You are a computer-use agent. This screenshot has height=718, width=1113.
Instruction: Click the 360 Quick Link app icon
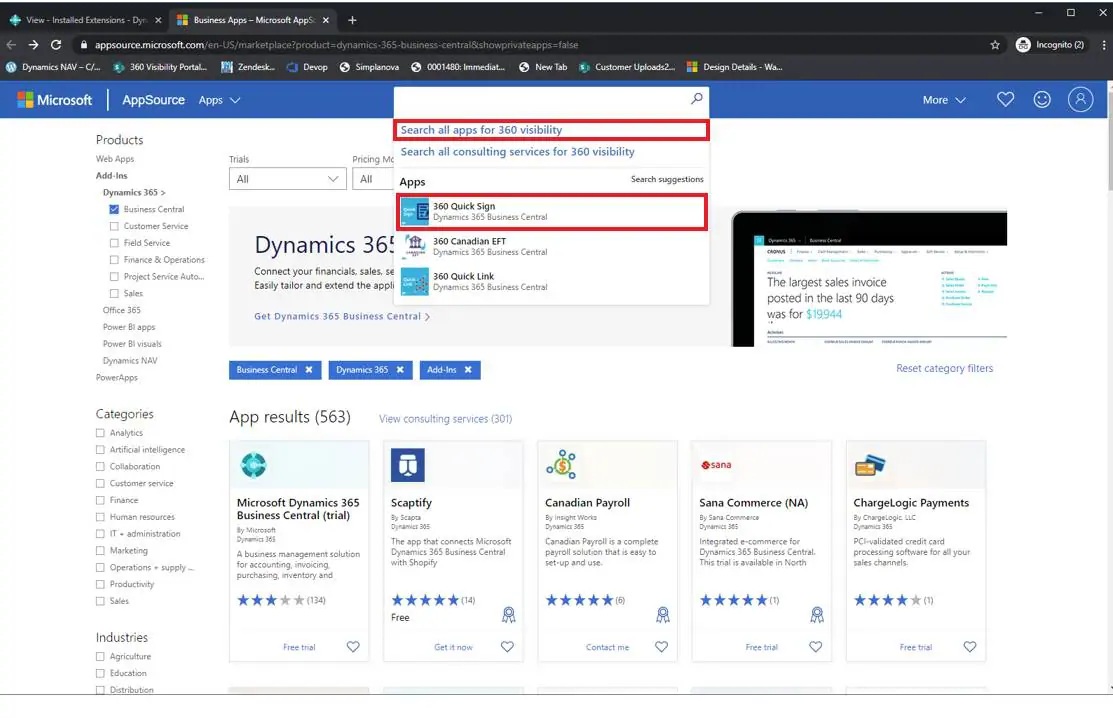point(415,281)
